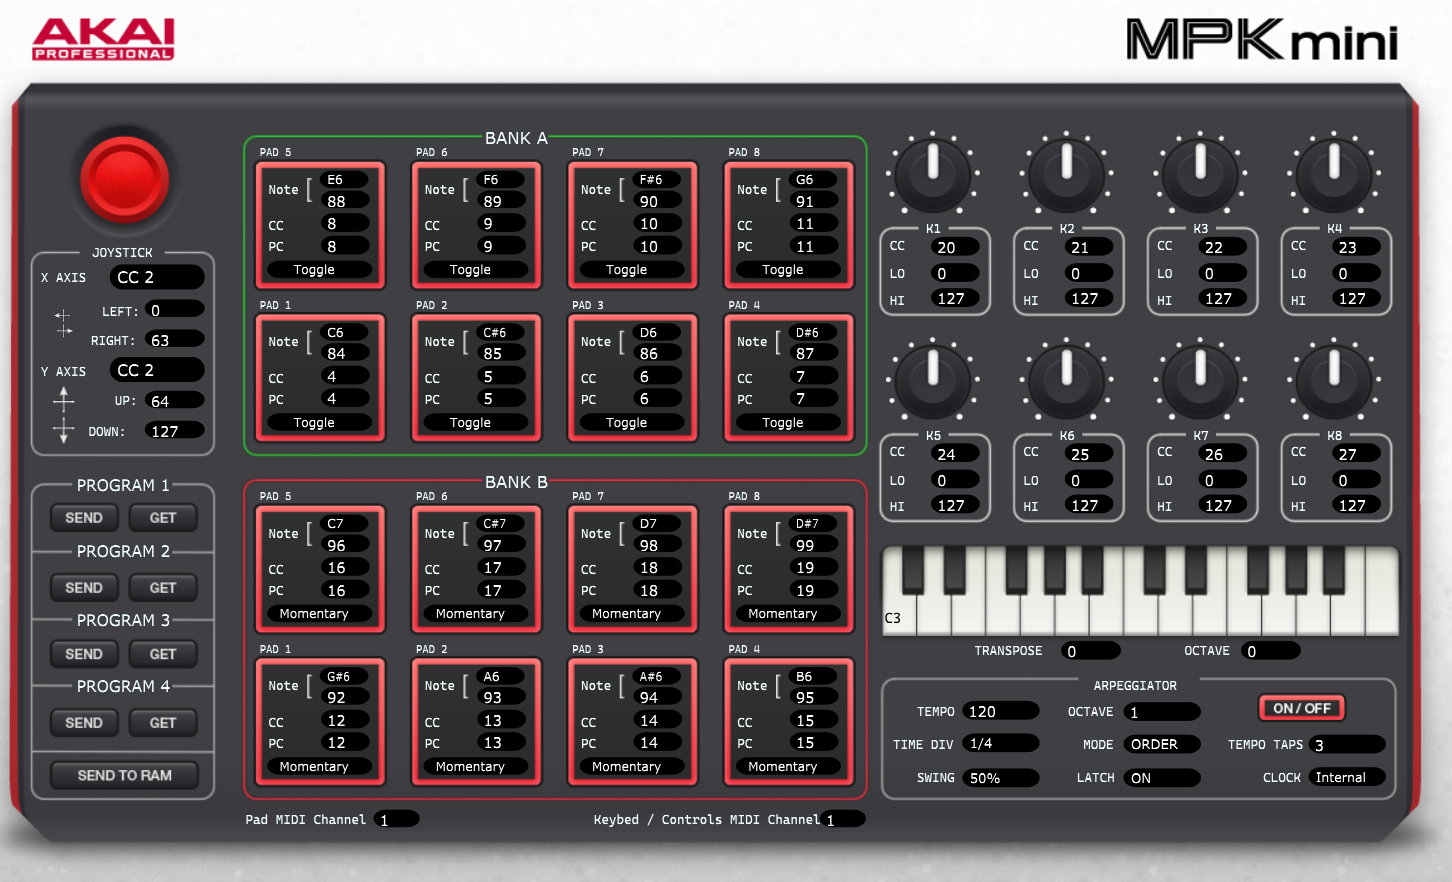This screenshot has width=1452, height=882.
Task: Click the joystick RIGHT value 63
Action: tap(175, 340)
